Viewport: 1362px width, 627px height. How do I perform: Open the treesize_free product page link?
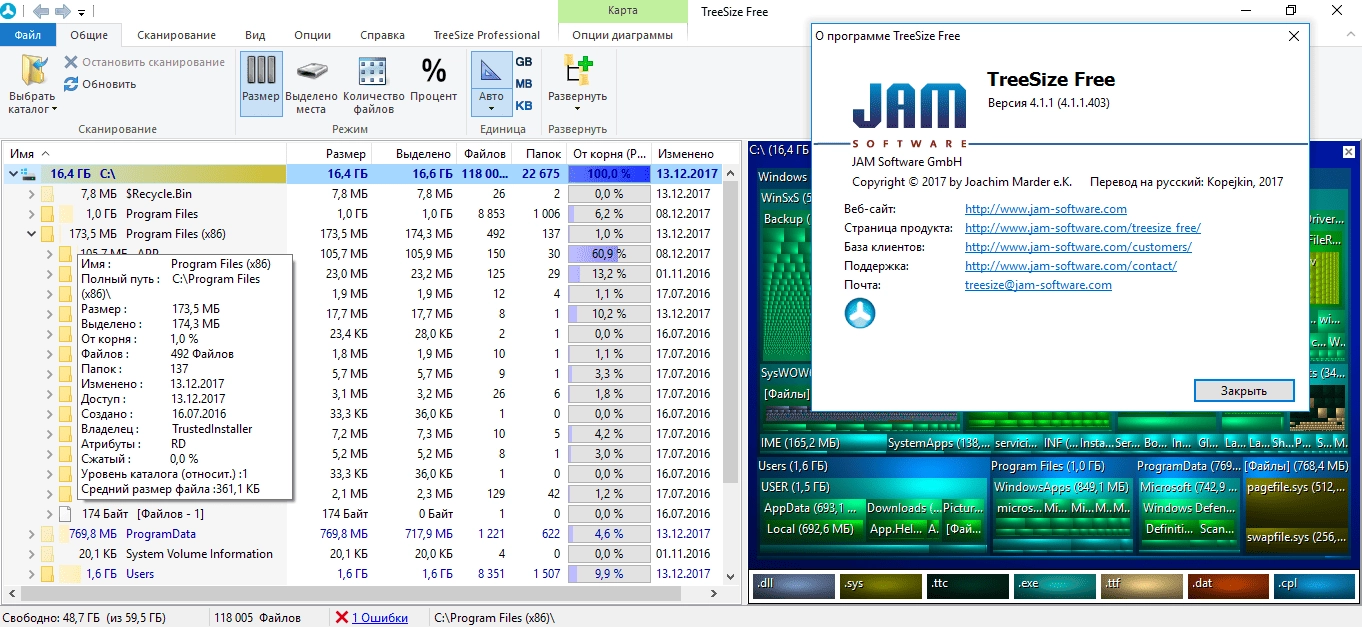click(1083, 228)
